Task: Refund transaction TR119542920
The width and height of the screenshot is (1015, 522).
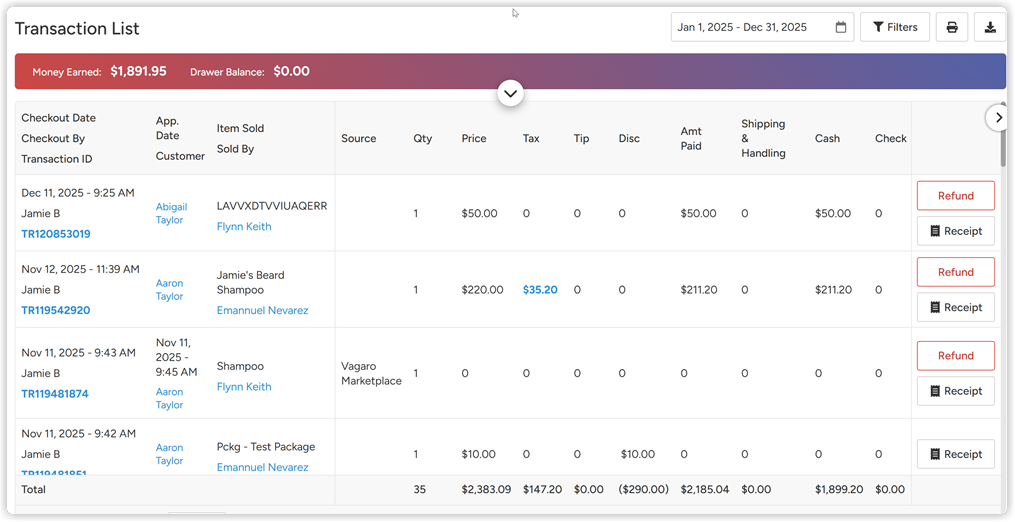Action: [955, 272]
